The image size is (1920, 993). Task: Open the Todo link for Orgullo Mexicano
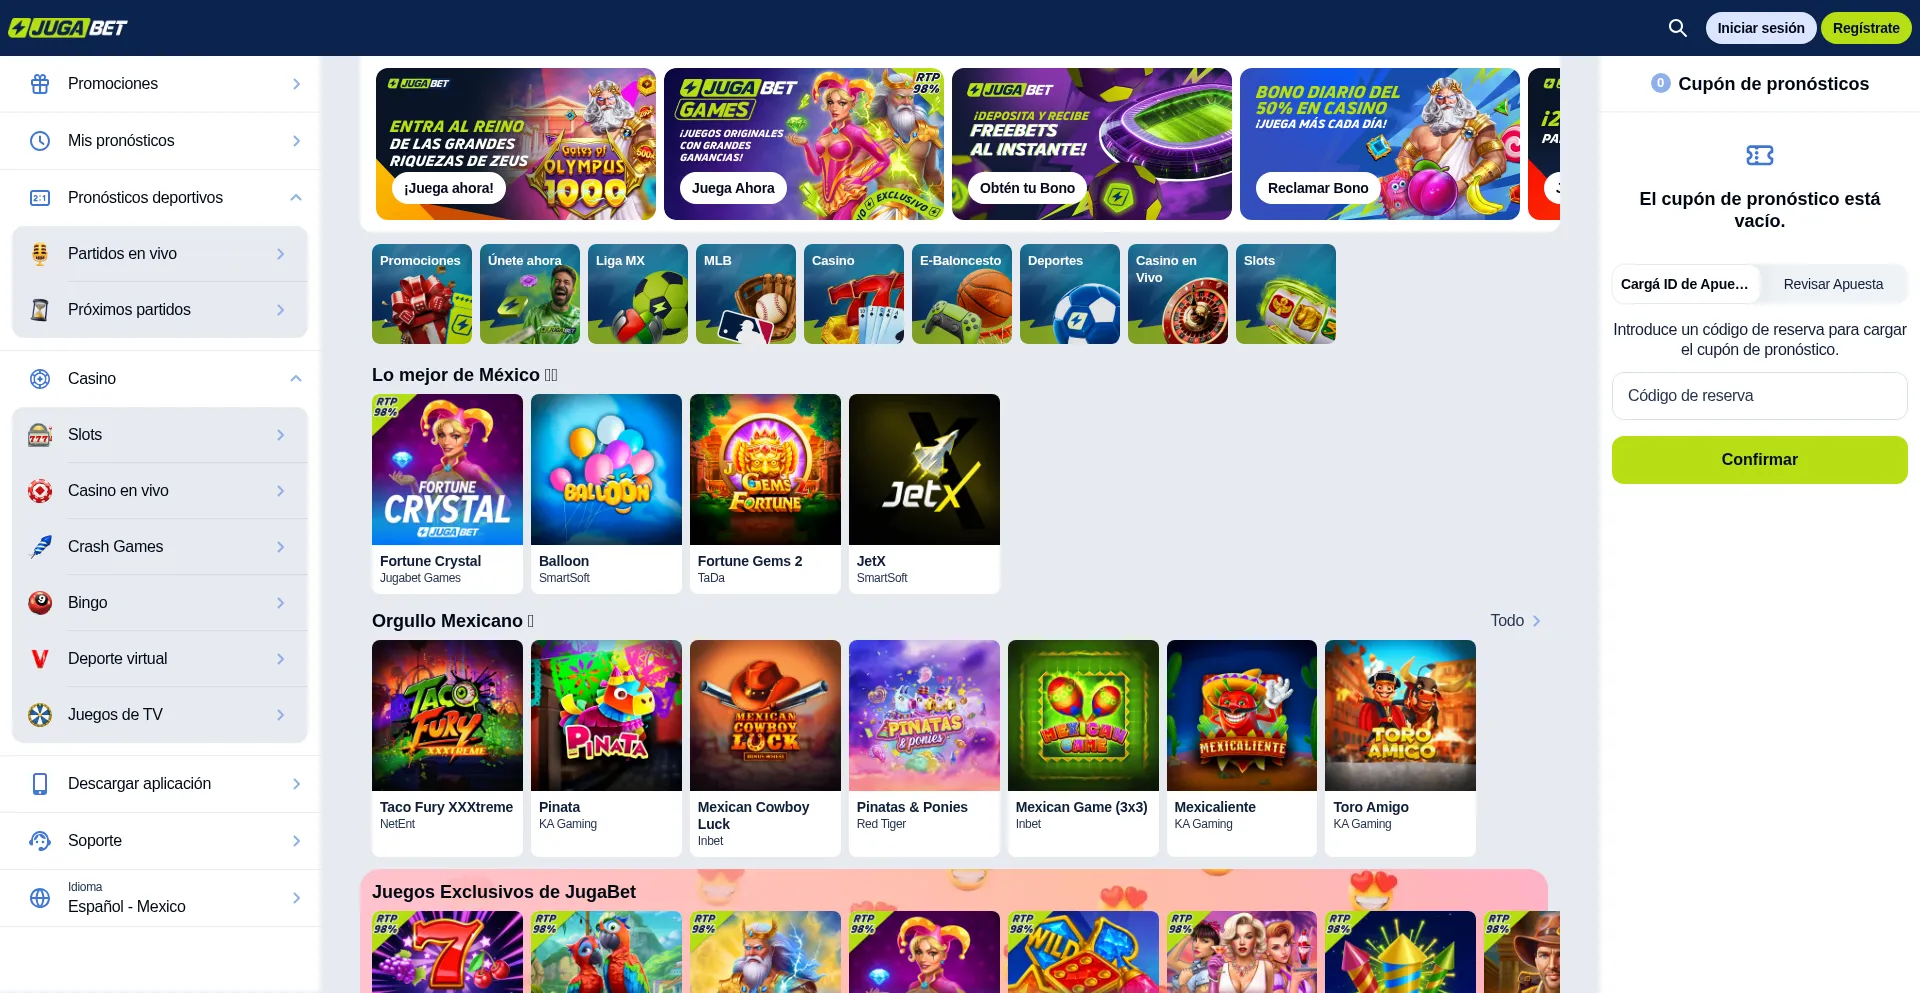click(x=1515, y=621)
